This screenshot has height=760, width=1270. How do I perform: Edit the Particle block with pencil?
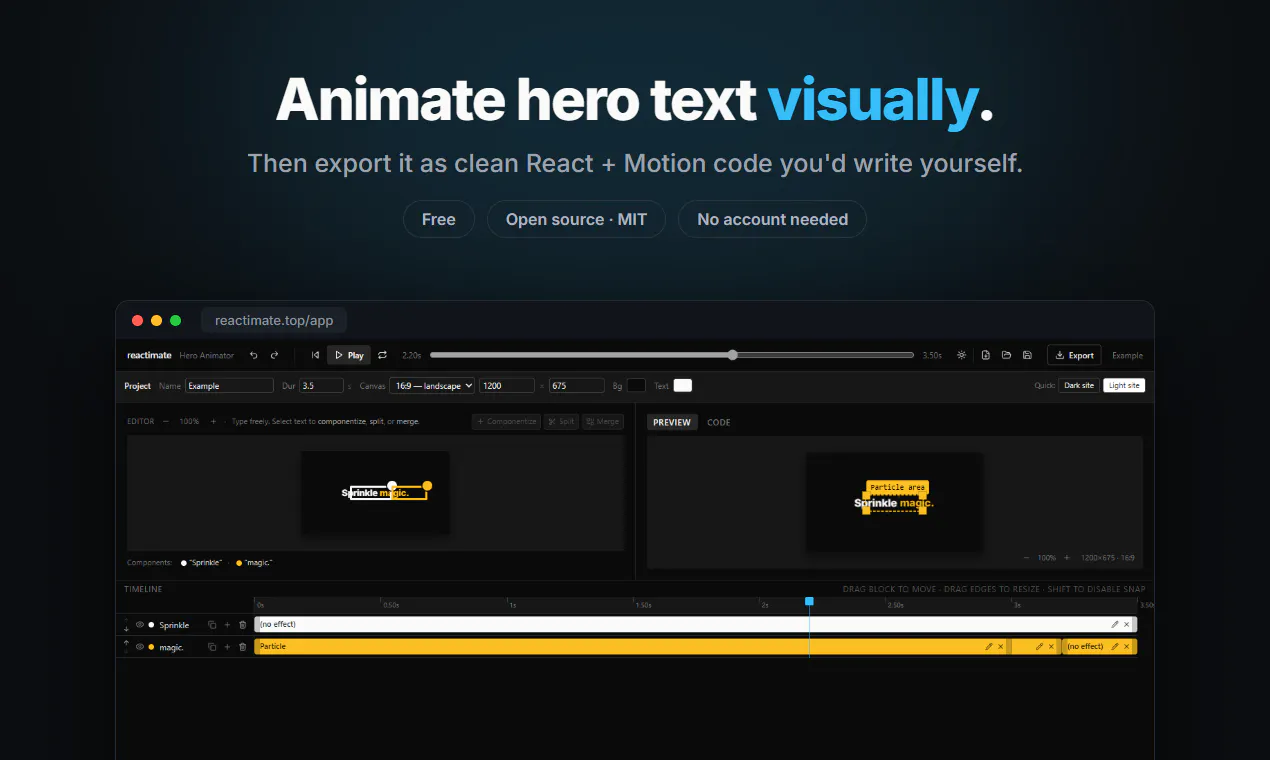(x=989, y=647)
